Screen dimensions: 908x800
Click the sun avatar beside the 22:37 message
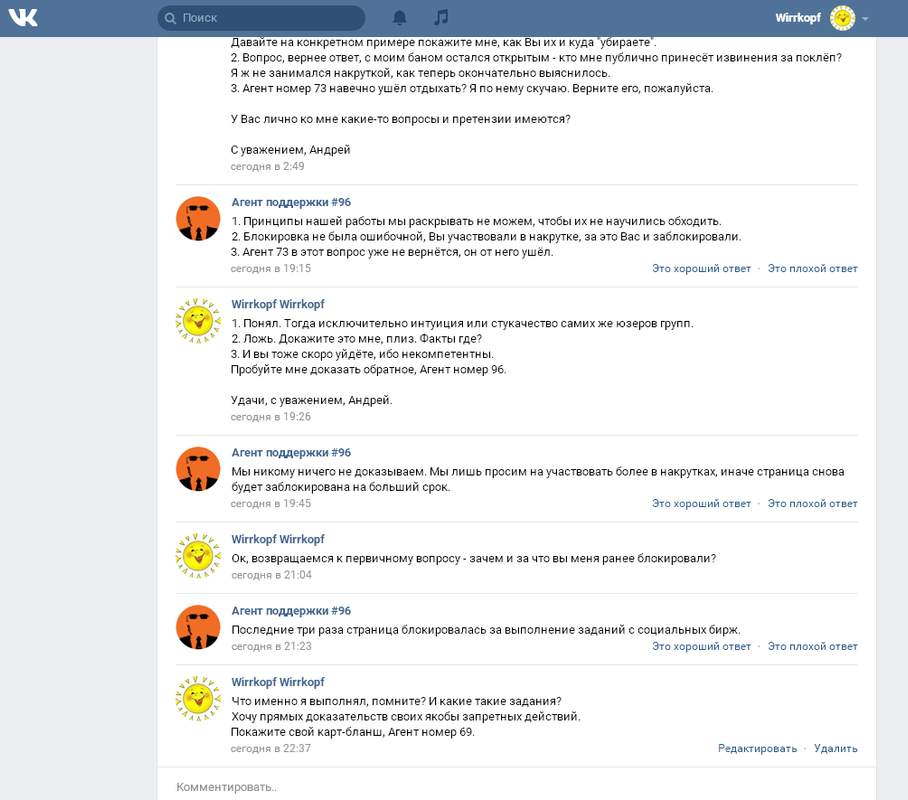tap(198, 698)
